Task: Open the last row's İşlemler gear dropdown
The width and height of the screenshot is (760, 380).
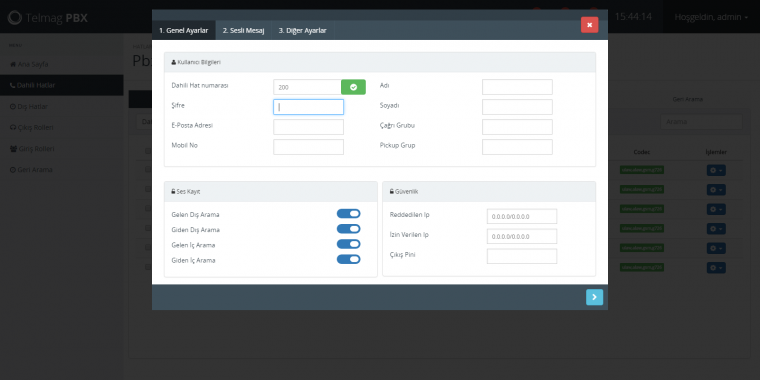Action: tap(716, 268)
